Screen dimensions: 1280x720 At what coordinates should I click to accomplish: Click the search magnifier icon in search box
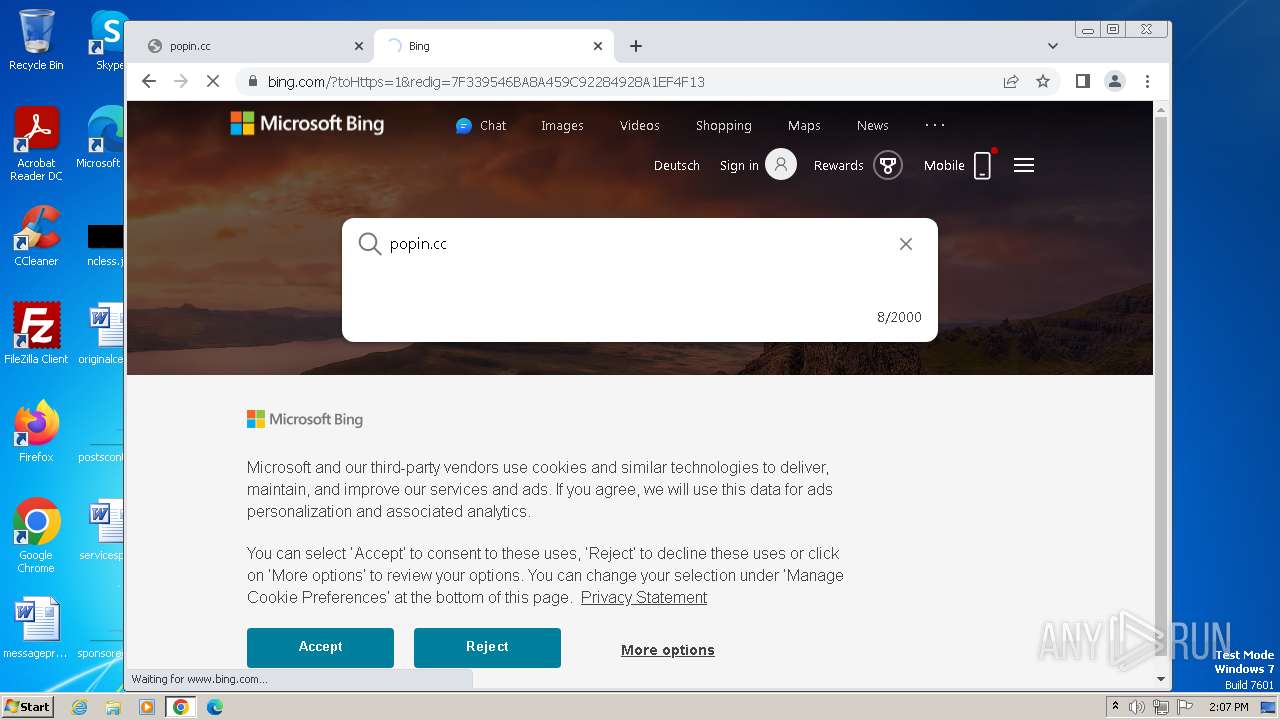click(370, 244)
